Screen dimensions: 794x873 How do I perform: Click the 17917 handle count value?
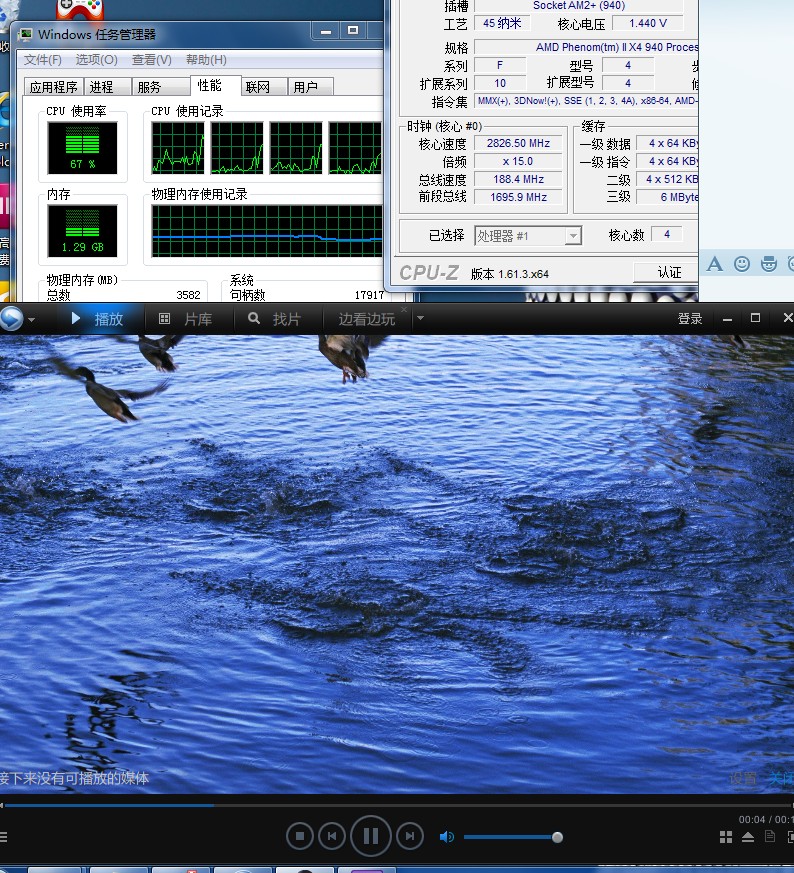coord(369,295)
